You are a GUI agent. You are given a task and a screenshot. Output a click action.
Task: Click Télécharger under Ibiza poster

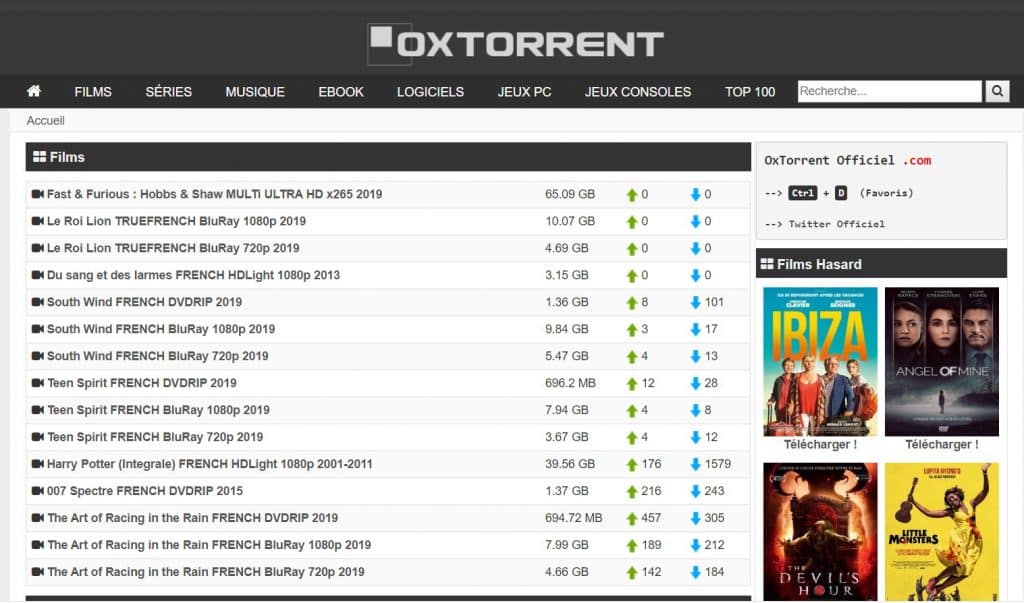click(x=820, y=445)
